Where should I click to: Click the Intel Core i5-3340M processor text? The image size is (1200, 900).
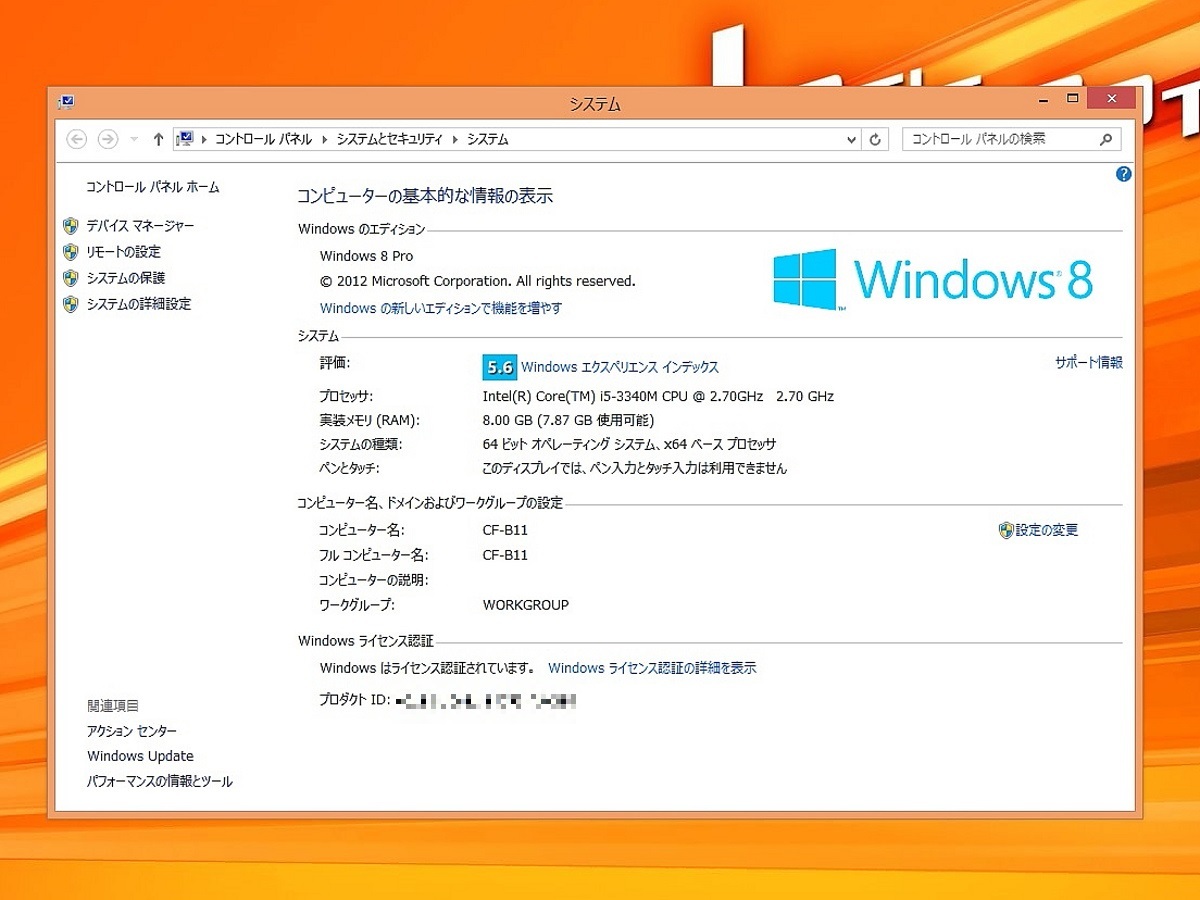click(x=658, y=396)
